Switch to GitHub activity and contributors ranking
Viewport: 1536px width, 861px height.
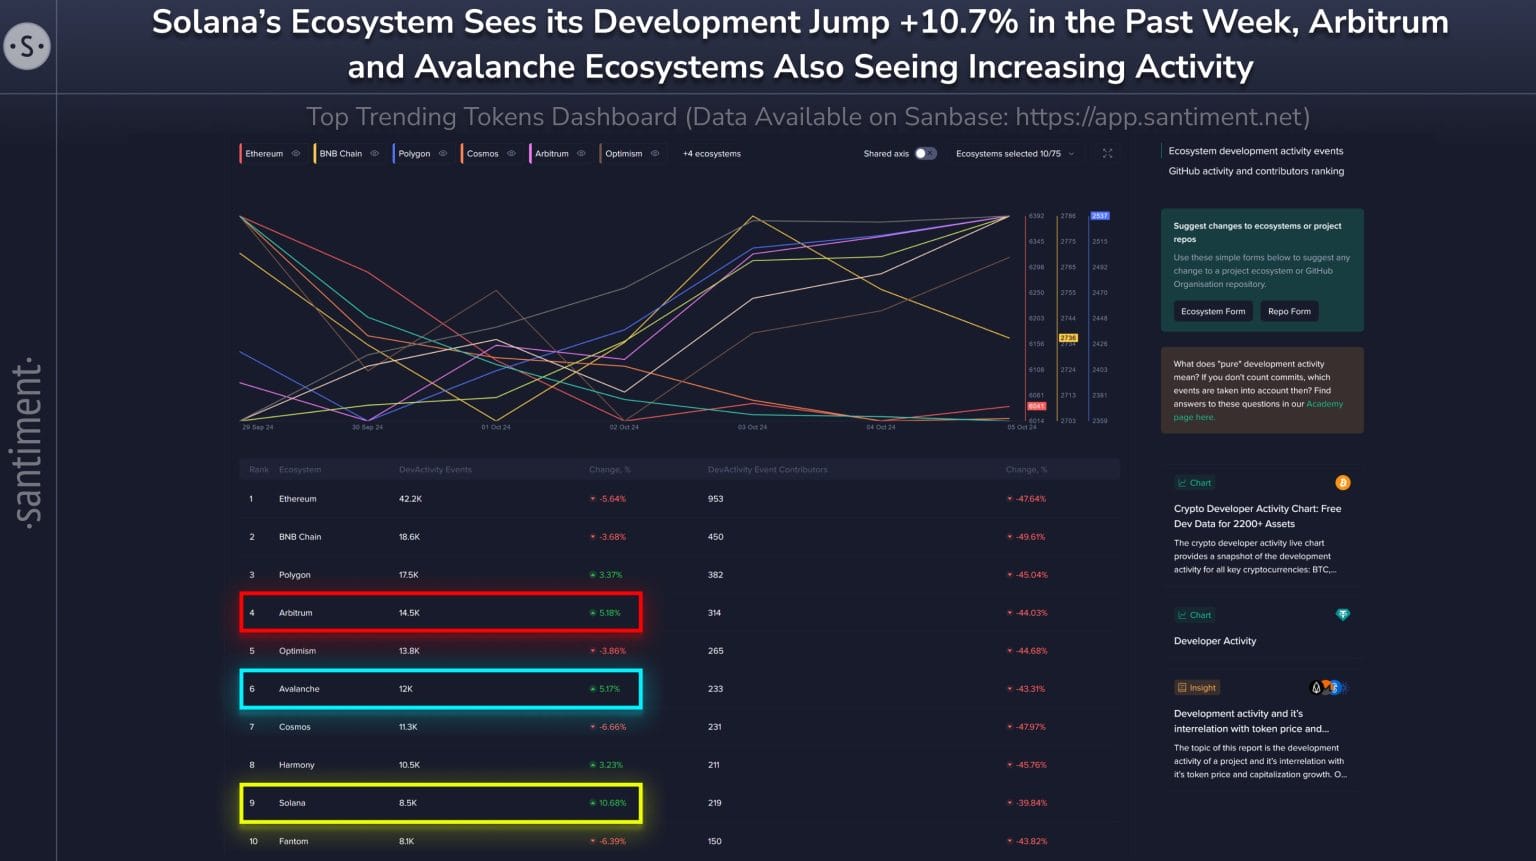[1256, 171]
